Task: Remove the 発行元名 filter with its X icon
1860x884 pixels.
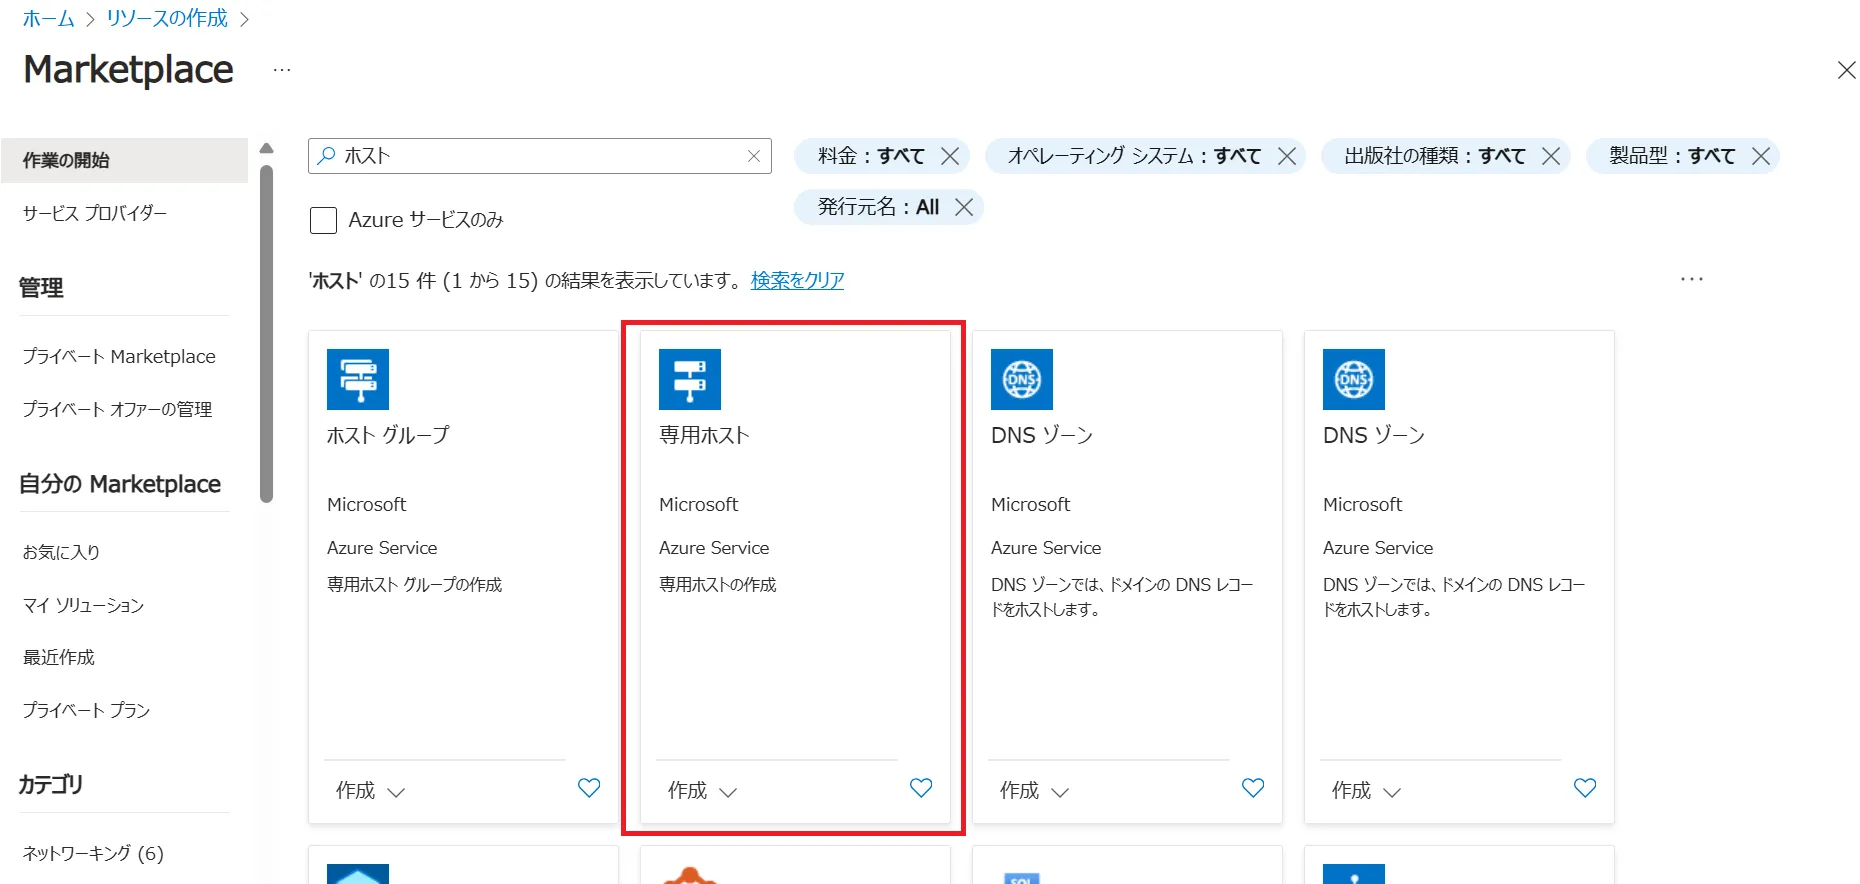Action: [x=964, y=207]
